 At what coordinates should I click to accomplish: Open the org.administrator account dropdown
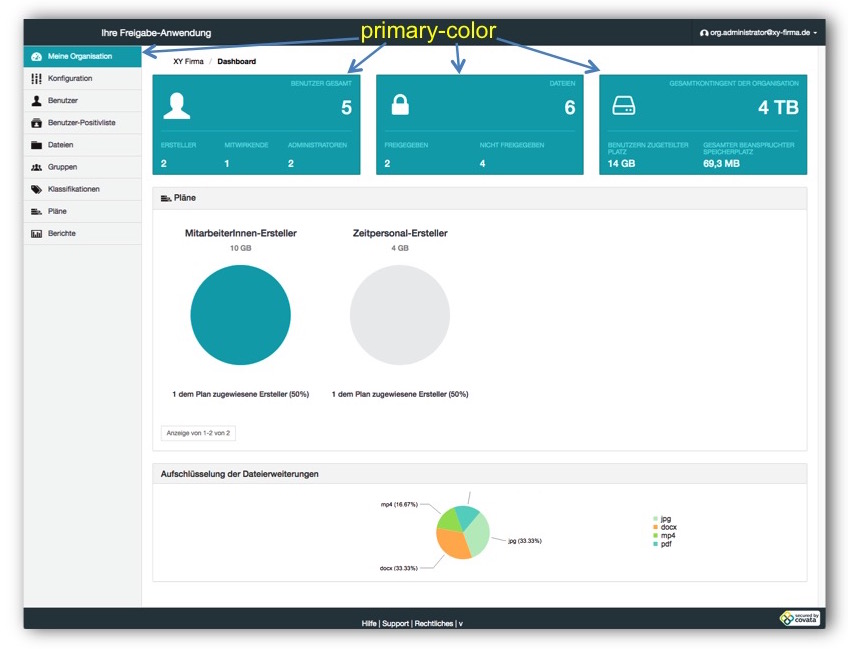point(758,32)
